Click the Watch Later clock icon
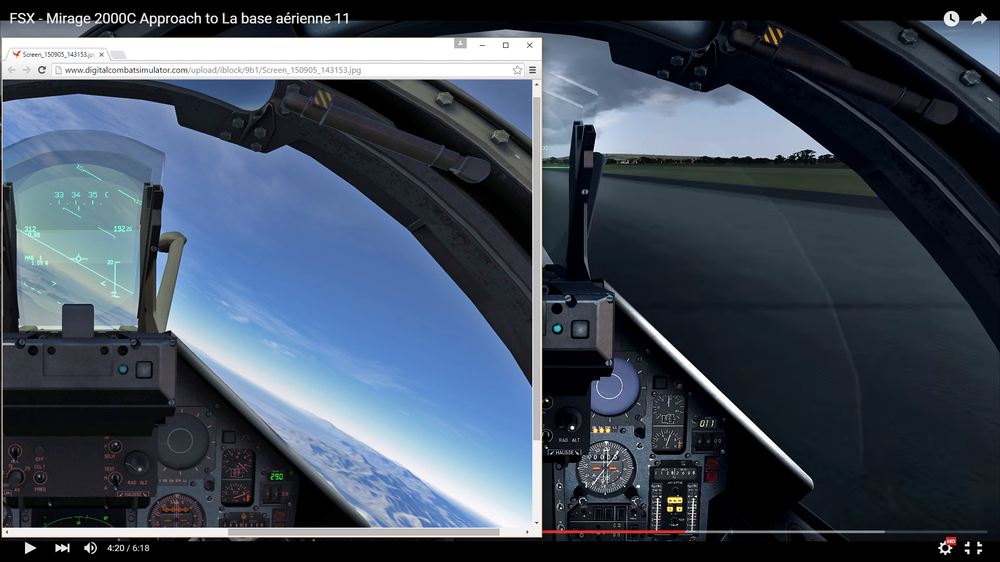Image resolution: width=1000 pixels, height=562 pixels. 951,18
